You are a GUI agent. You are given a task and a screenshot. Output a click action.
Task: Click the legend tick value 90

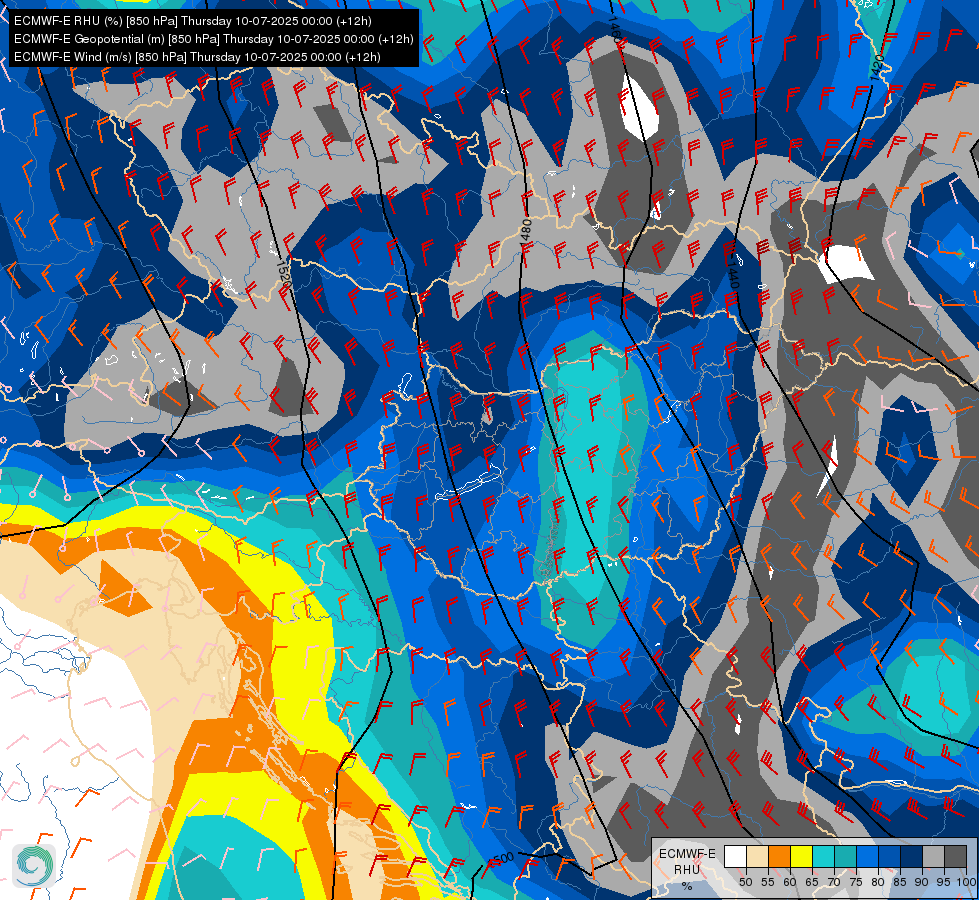pyautogui.click(x=922, y=882)
